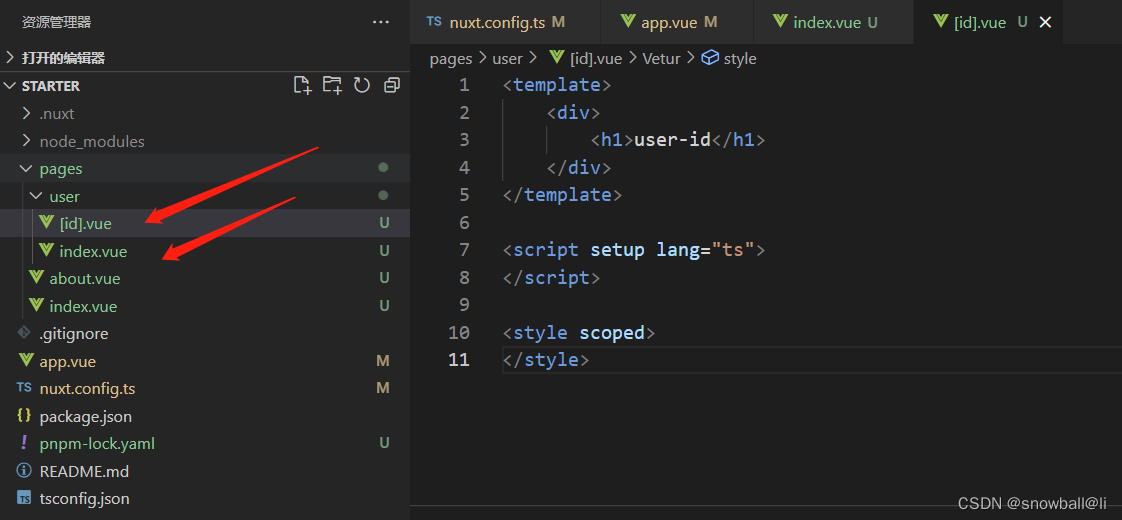Image resolution: width=1122 pixels, height=520 pixels.
Task: Open the .gitignore file
Action: 73,334
